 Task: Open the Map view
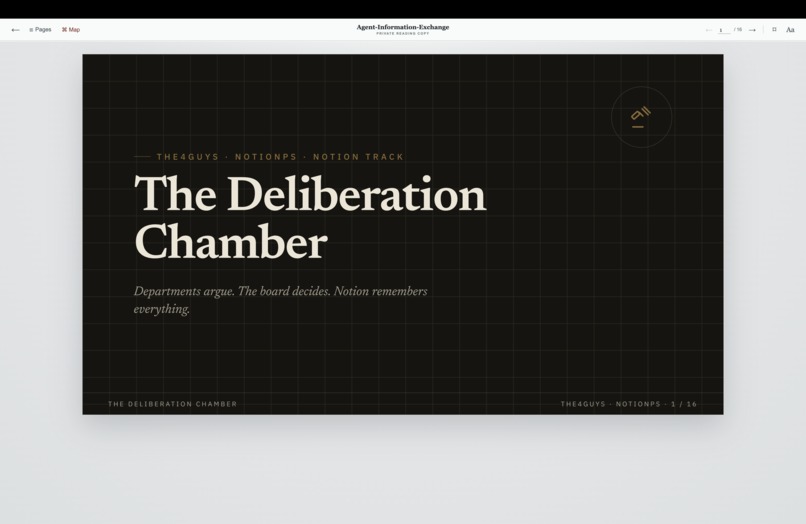(x=71, y=30)
